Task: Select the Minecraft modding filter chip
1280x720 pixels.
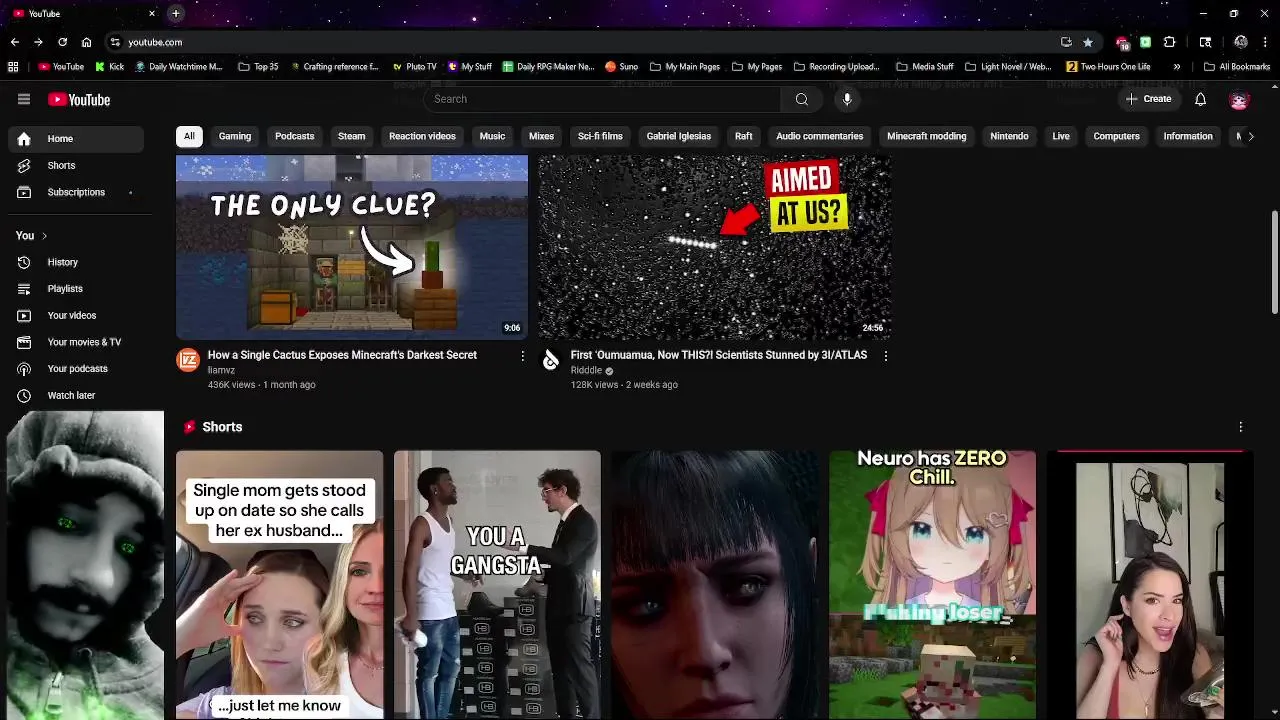Action: (927, 136)
